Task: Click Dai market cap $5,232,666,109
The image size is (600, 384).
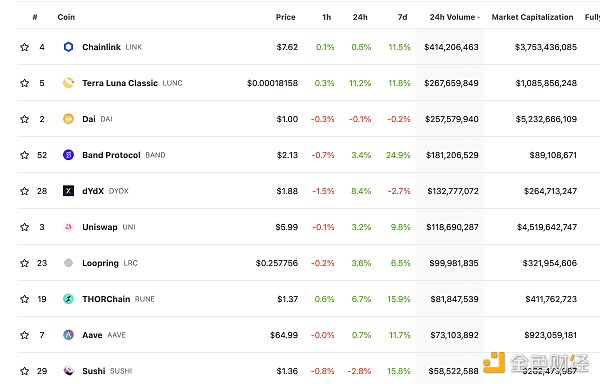Action: click(546, 119)
